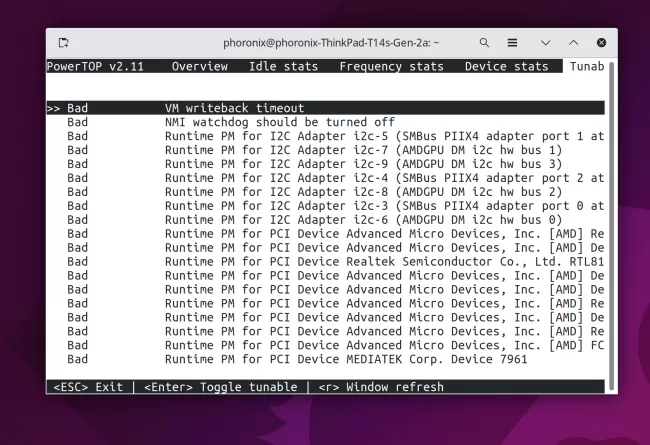This screenshot has width=650, height=445.
Task: Open the Device stats tab
Action: click(x=506, y=66)
